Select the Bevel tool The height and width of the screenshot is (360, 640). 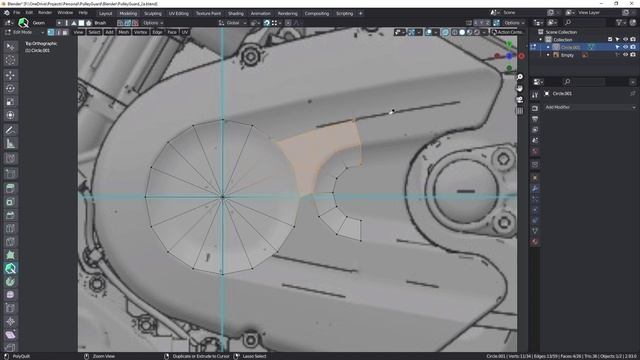(x=10, y=215)
